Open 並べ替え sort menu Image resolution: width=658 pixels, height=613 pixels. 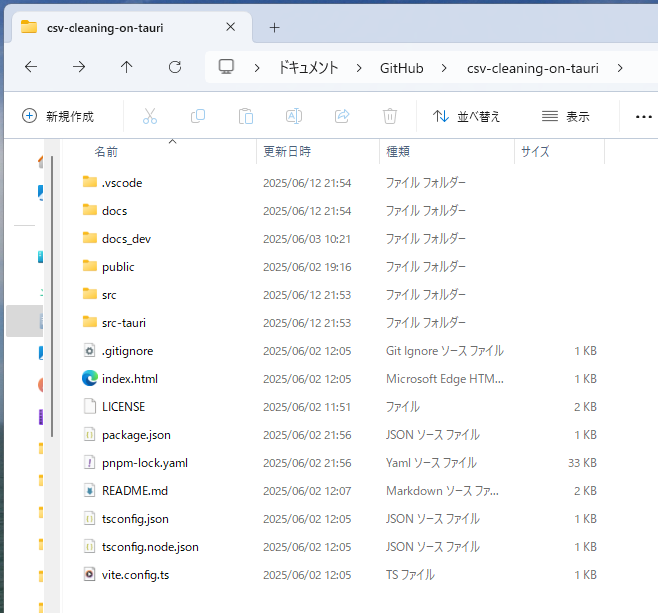pyautogui.click(x=467, y=116)
